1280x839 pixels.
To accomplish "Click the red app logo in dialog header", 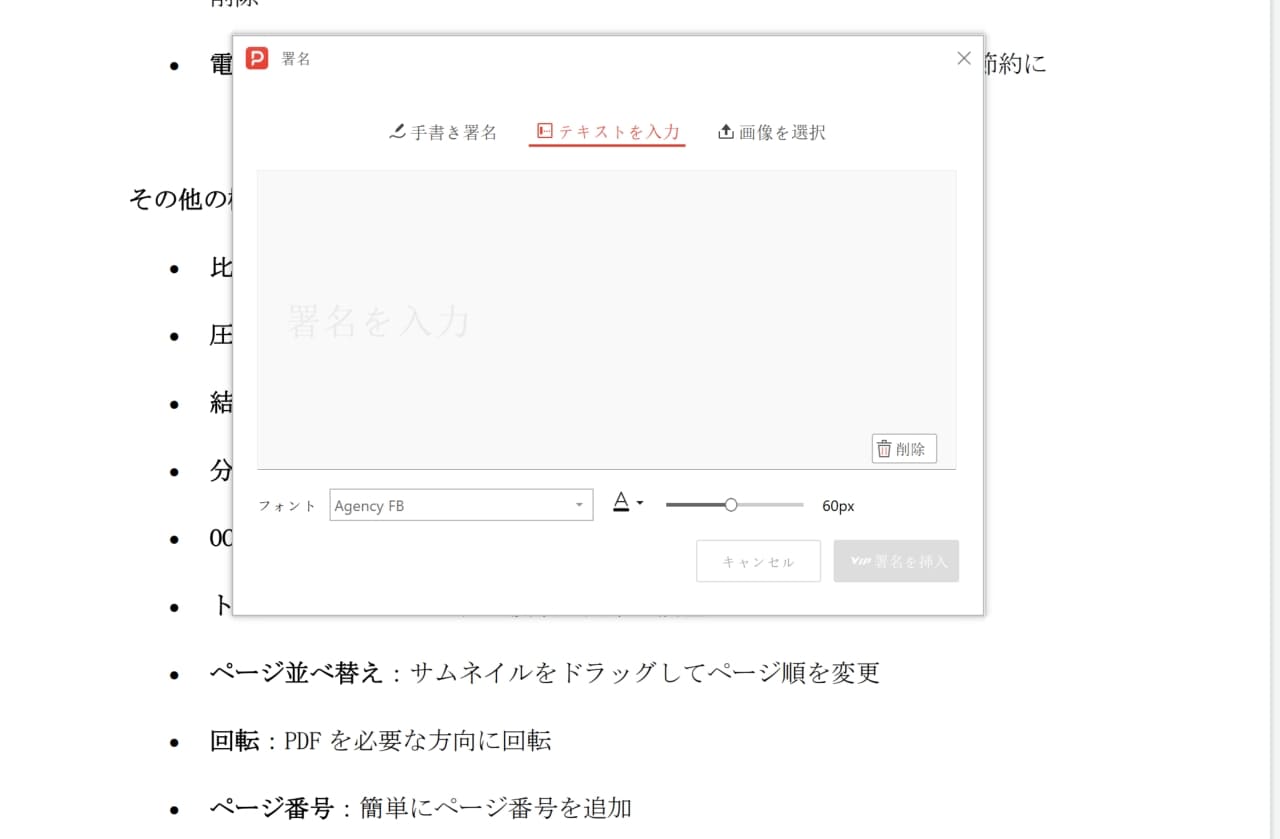I will click(257, 58).
